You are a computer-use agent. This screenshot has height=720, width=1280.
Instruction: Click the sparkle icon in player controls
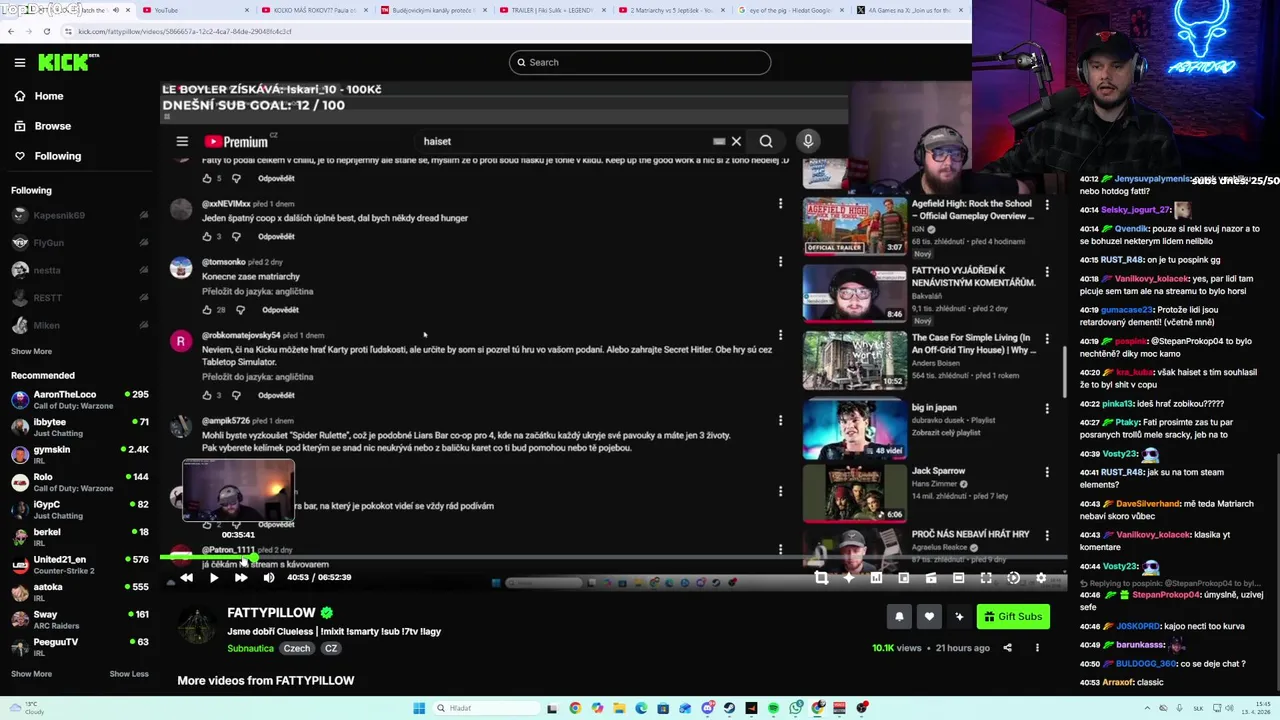[x=848, y=578]
